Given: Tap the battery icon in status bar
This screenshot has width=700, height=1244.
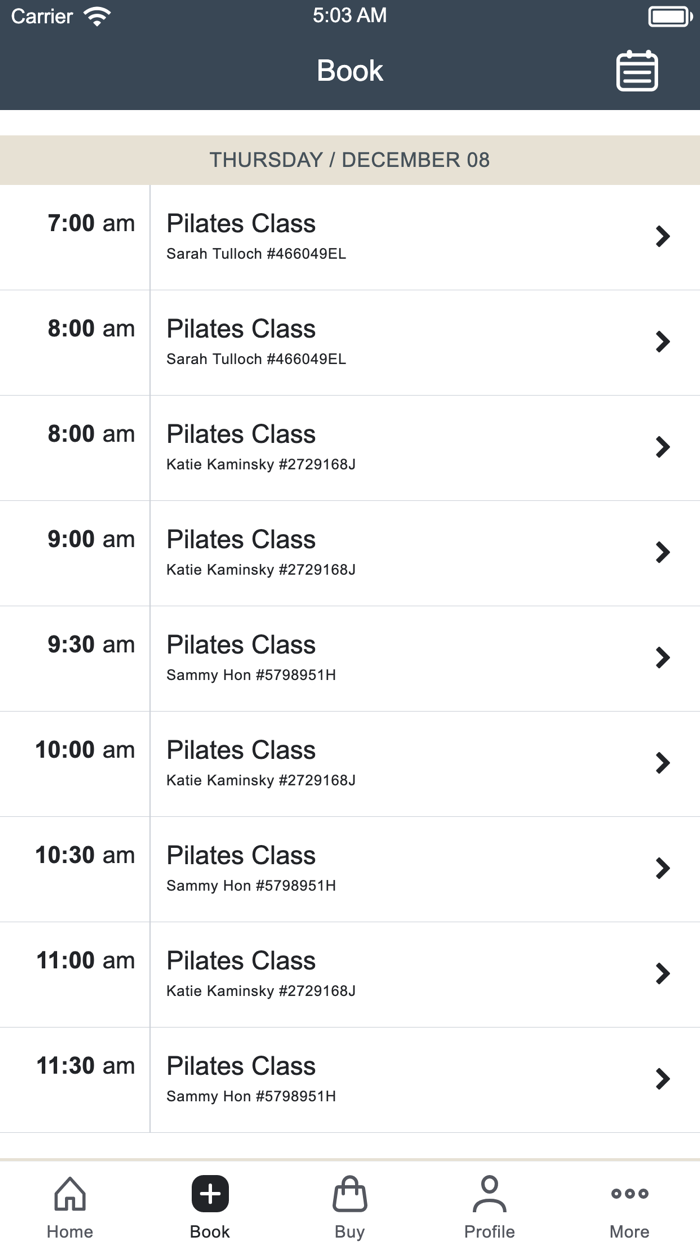Looking at the screenshot, I should tap(667, 14).
